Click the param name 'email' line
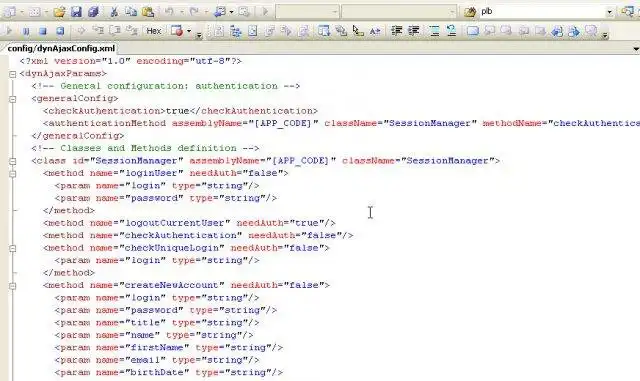 pos(157,360)
